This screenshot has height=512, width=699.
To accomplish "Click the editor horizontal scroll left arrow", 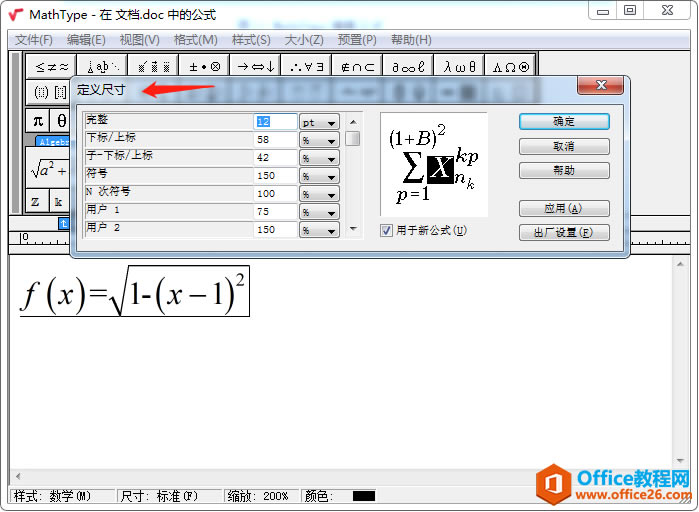I will coord(18,476).
